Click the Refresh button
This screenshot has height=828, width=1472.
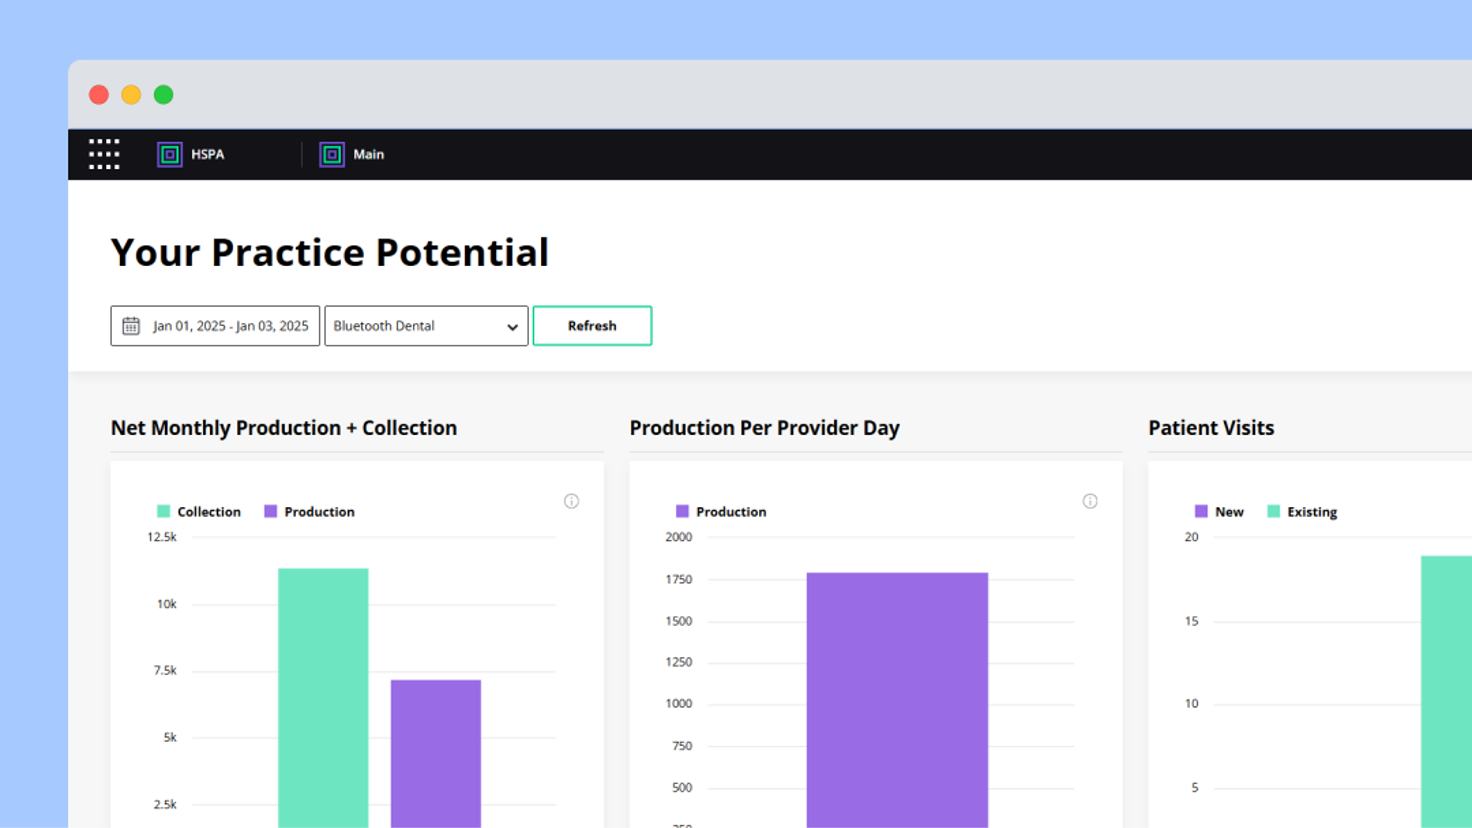[x=592, y=325]
